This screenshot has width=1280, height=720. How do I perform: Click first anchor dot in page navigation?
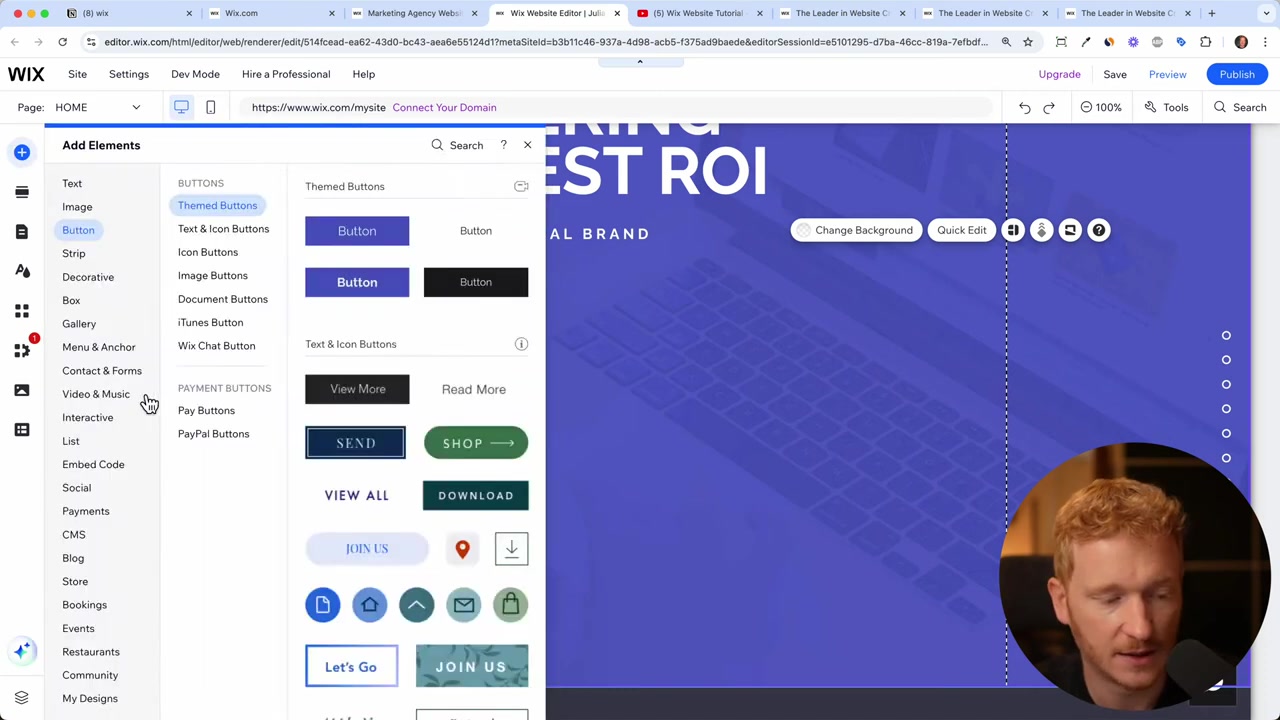1226,336
